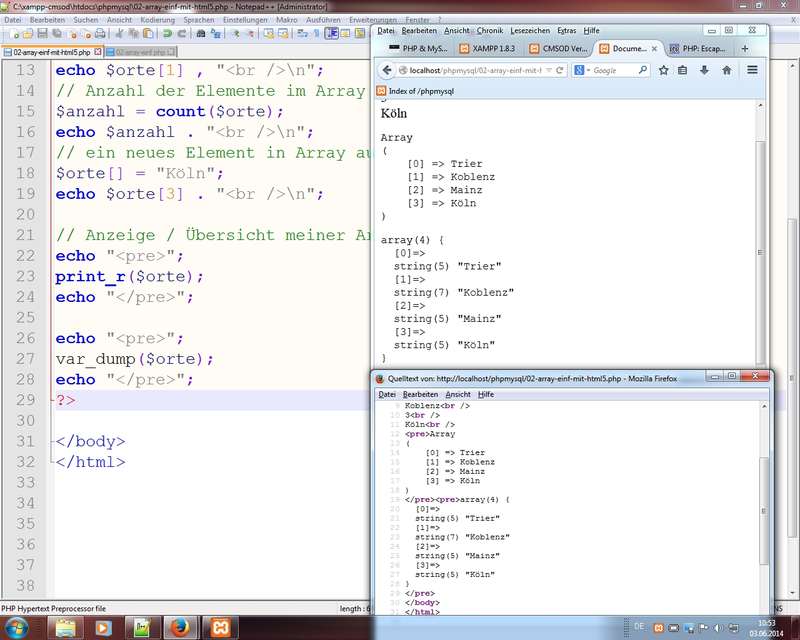Viewport: 800px width, 640px height.
Task: Open Find with the binoculars icon
Action: point(201,33)
